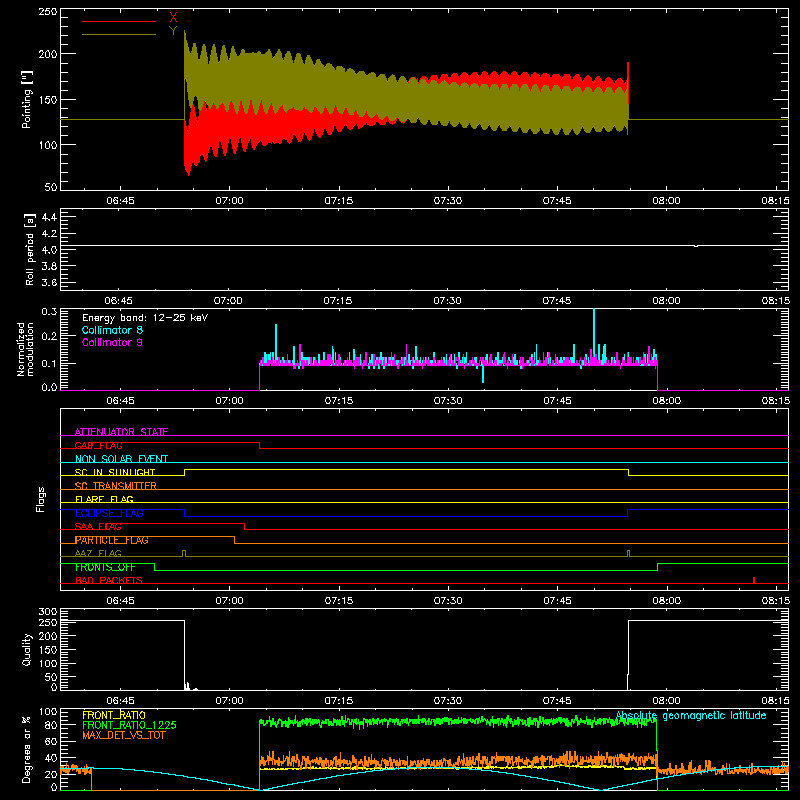Click the 'Degrees or %' axis title

(x=27, y=749)
